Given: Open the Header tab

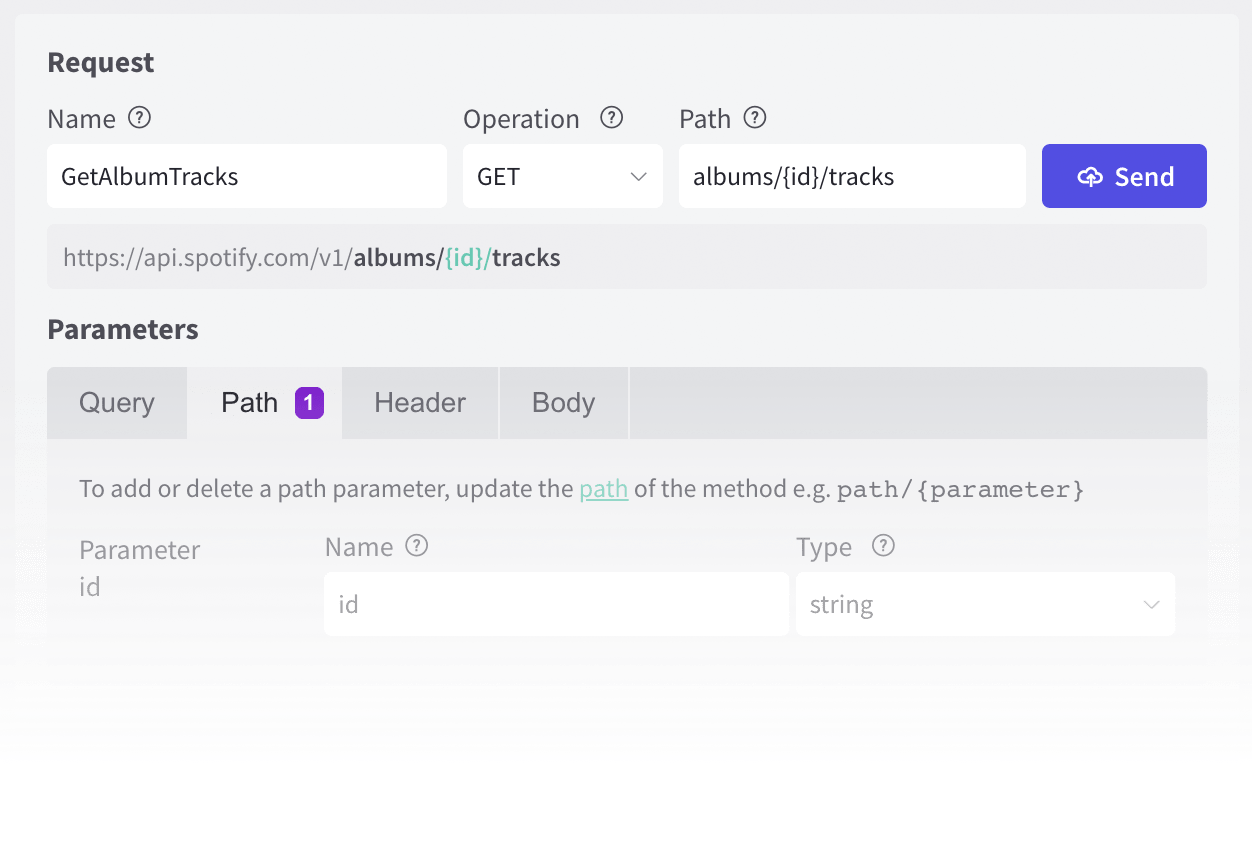Looking at the screenshot, I should (x=420, y=403).
